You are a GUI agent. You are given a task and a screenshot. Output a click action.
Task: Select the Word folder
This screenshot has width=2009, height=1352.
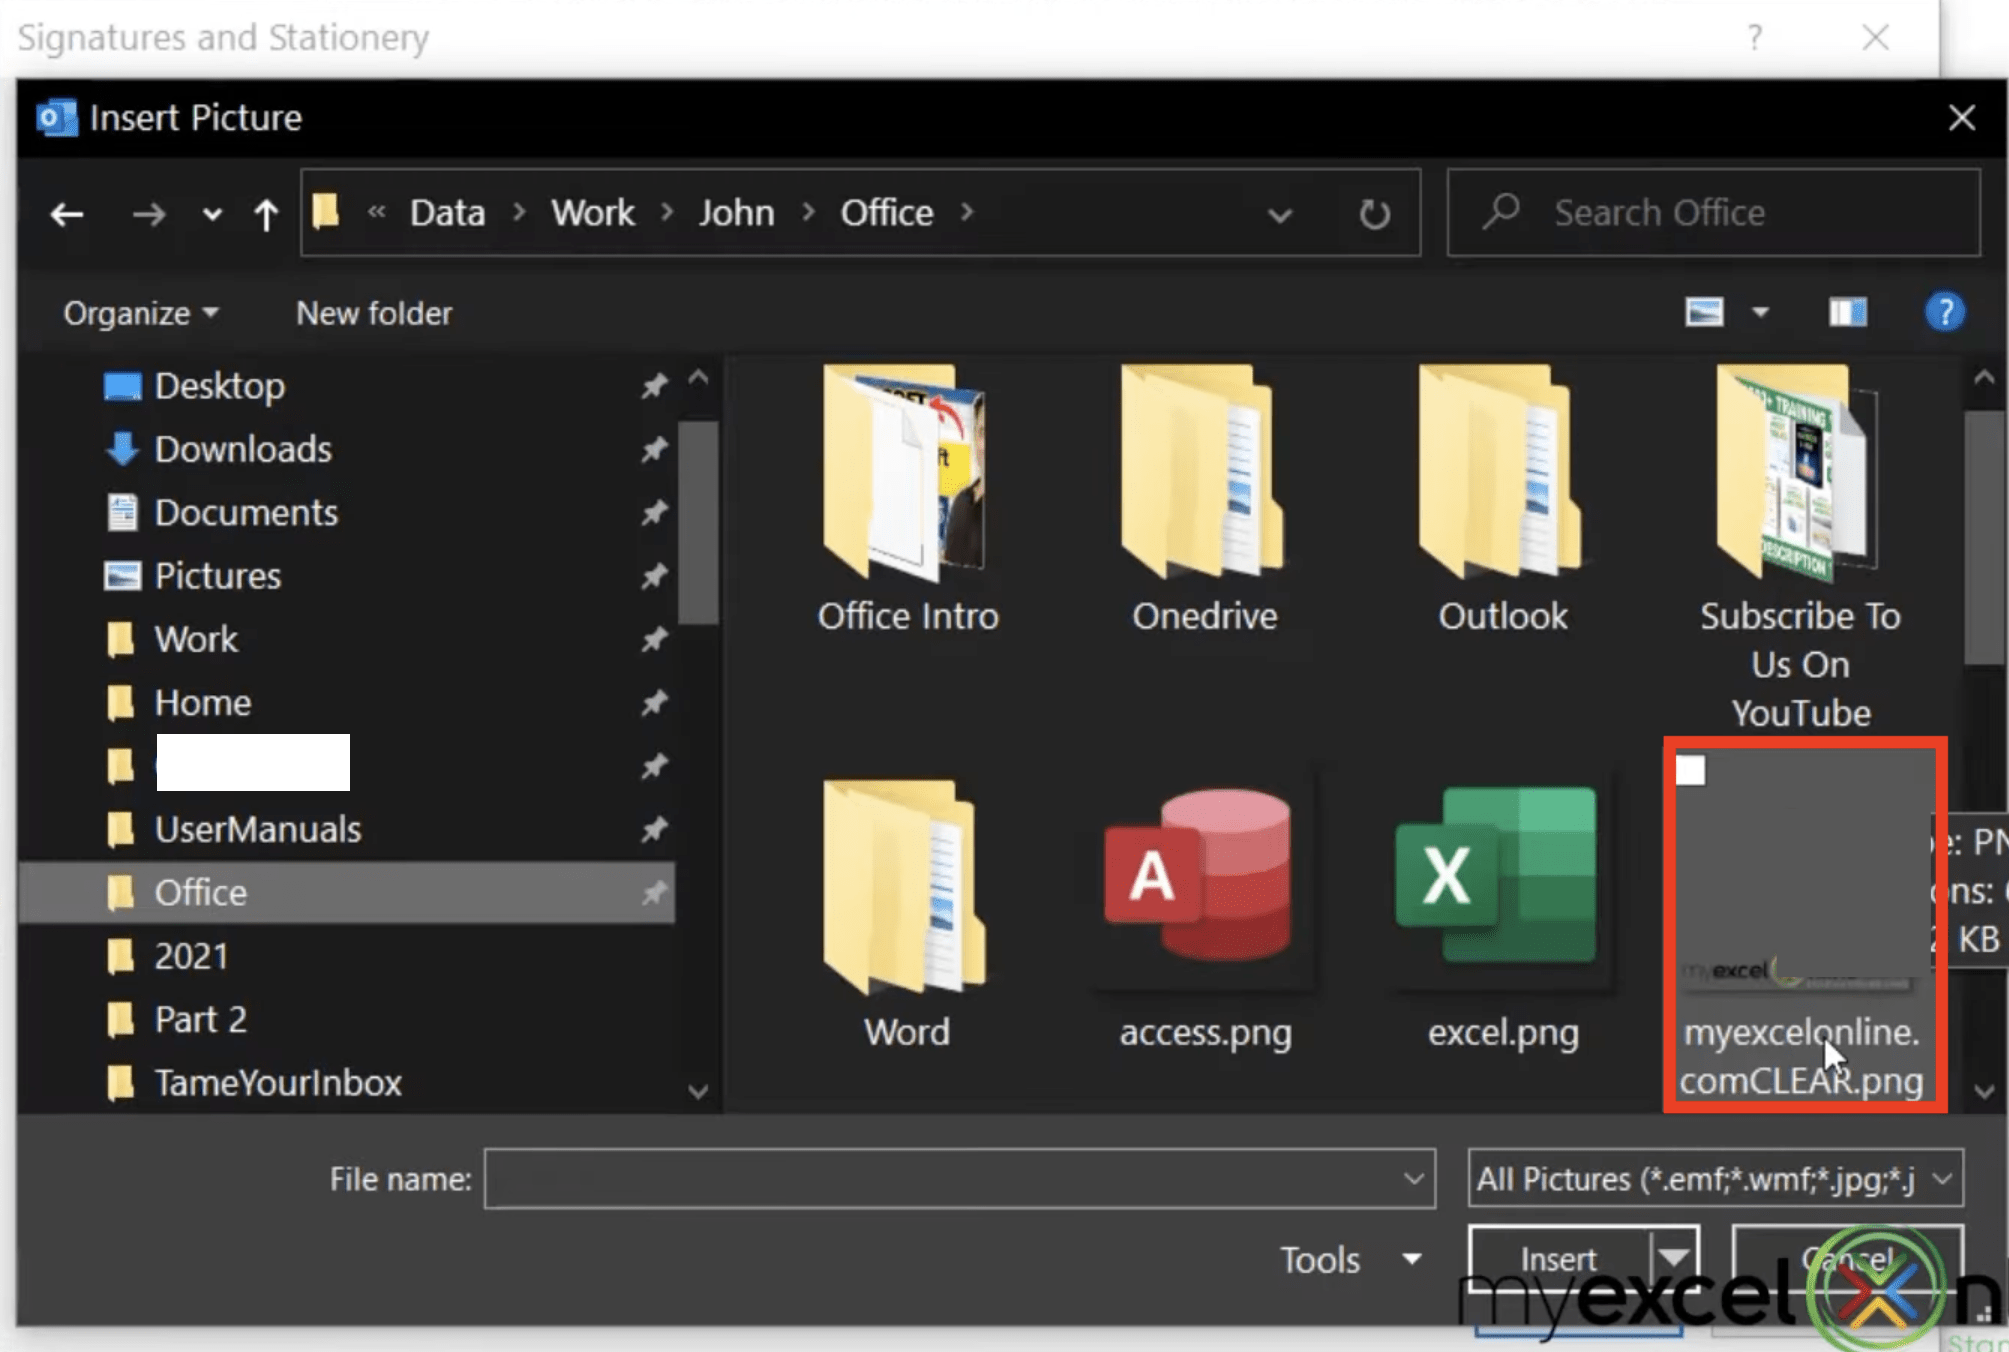(x=907, y=915)
